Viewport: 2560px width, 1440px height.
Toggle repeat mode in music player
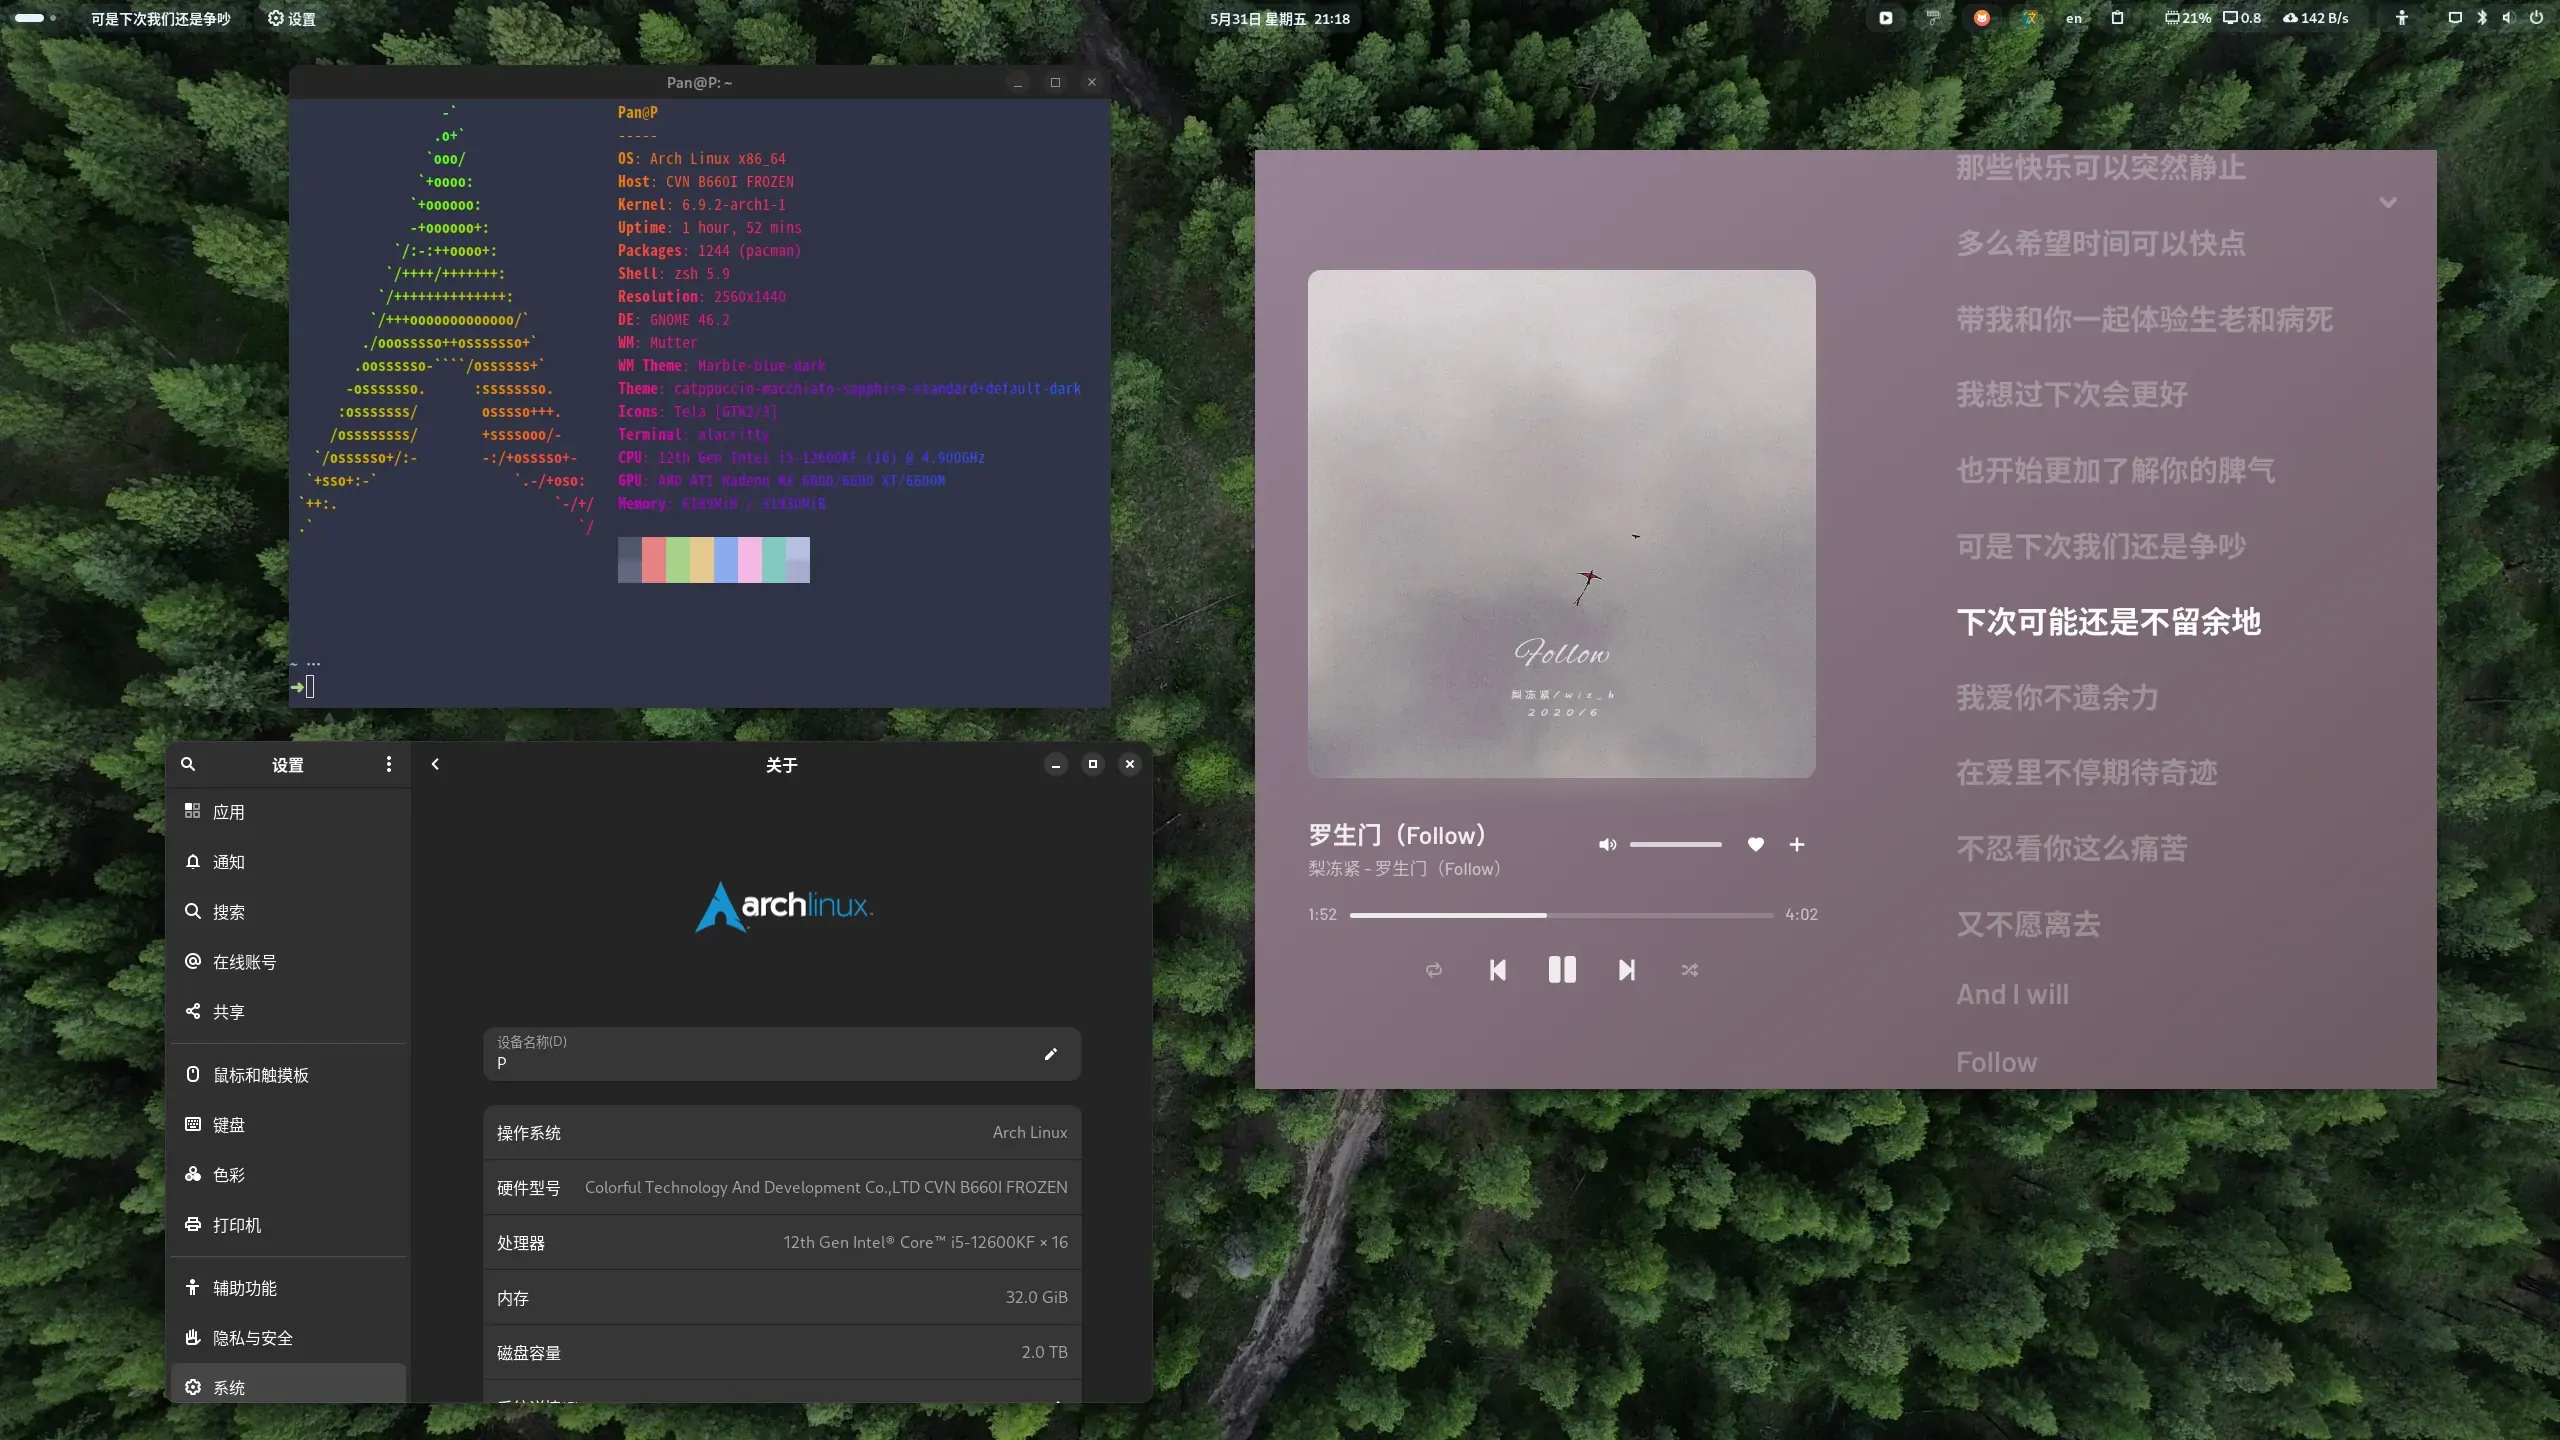(1433, 969)
